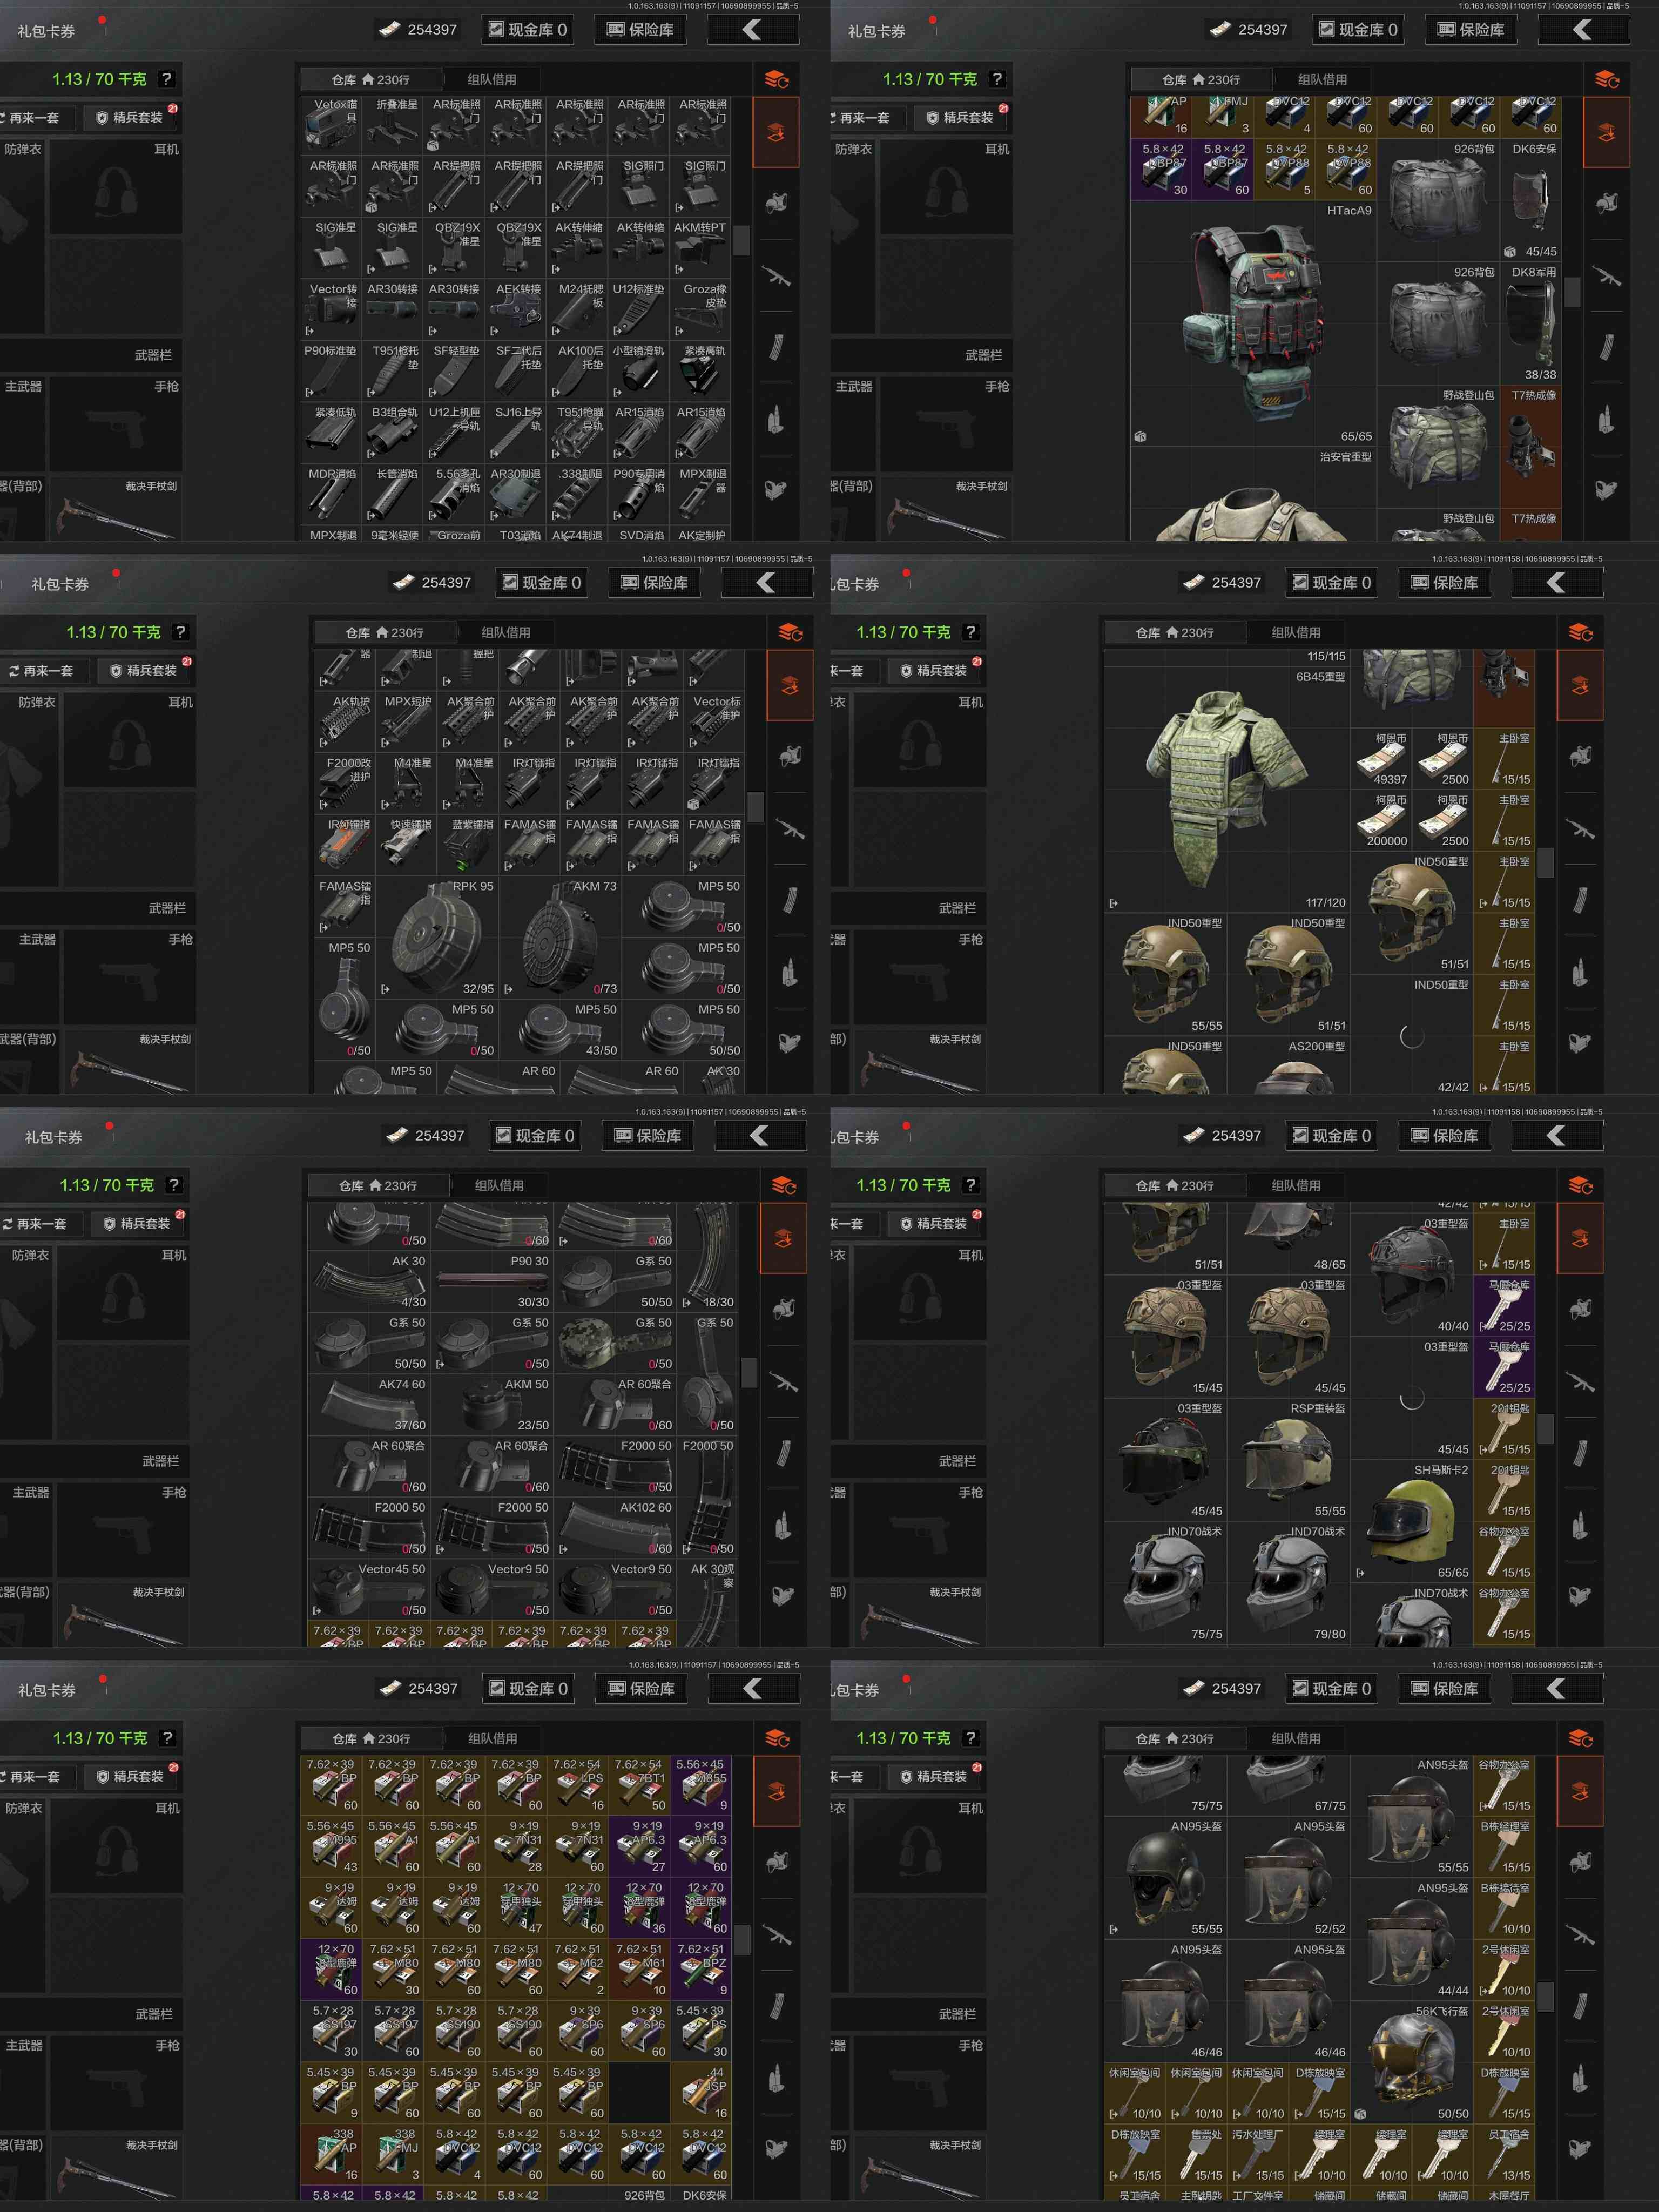Click sort-refresh icon above the 6B45重型 armor panel
Viewport: 1659px width, 2212px height.
click(1580, 632)
